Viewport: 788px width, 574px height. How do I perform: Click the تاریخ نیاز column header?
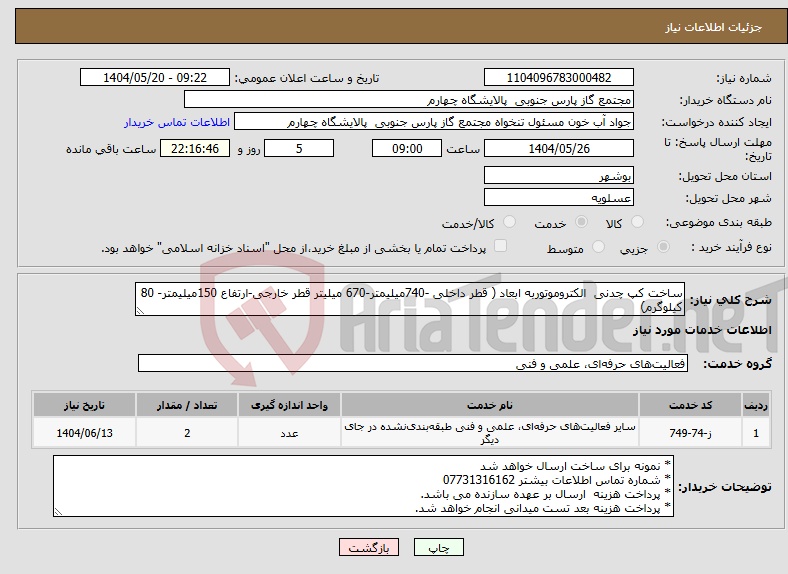[84, 405]
